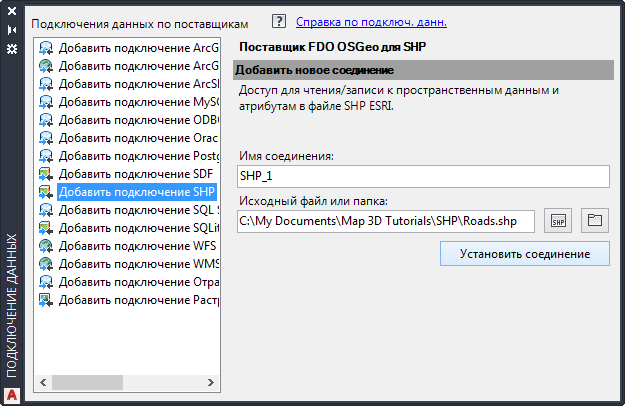
Task: Close the Подключение данных palette with X
Action: coord(12,11)
